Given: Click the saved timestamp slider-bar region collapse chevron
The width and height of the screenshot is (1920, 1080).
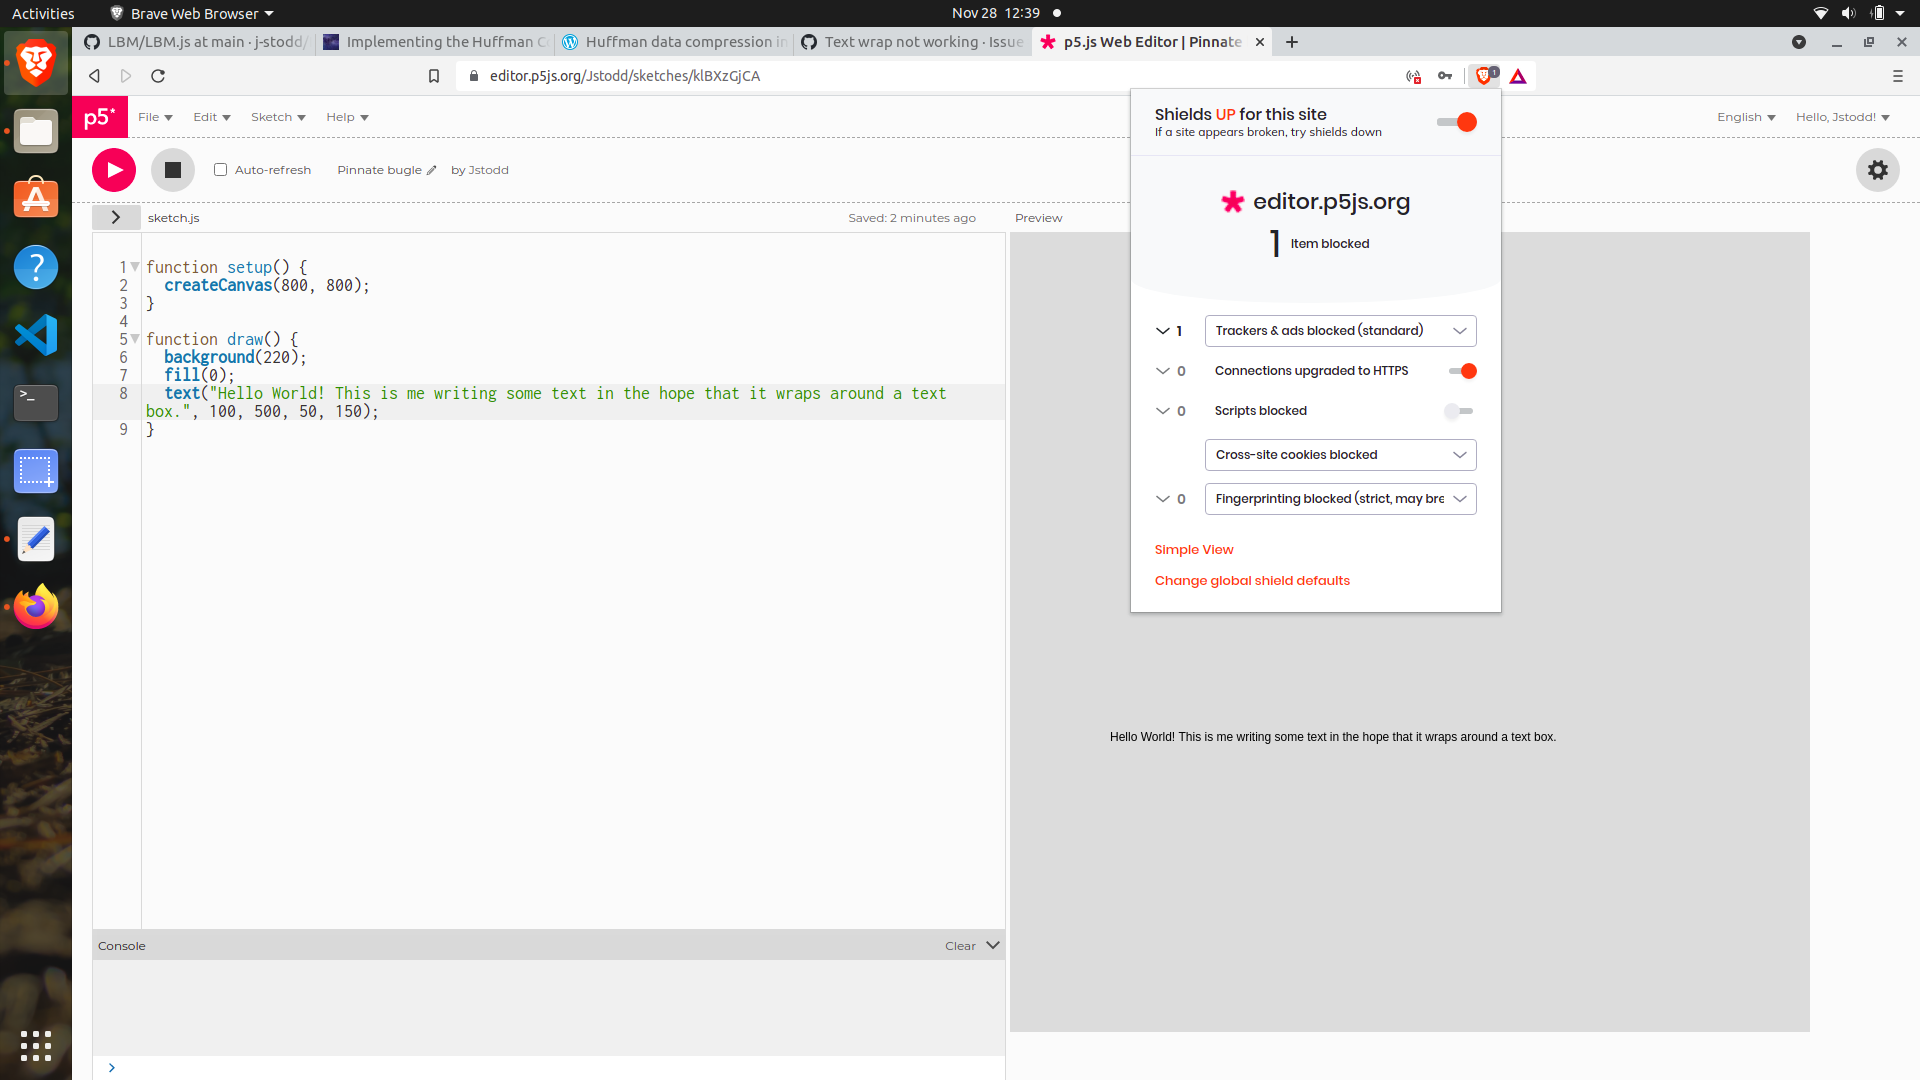Looking at the screenshot, I should (x=116, y=217).
